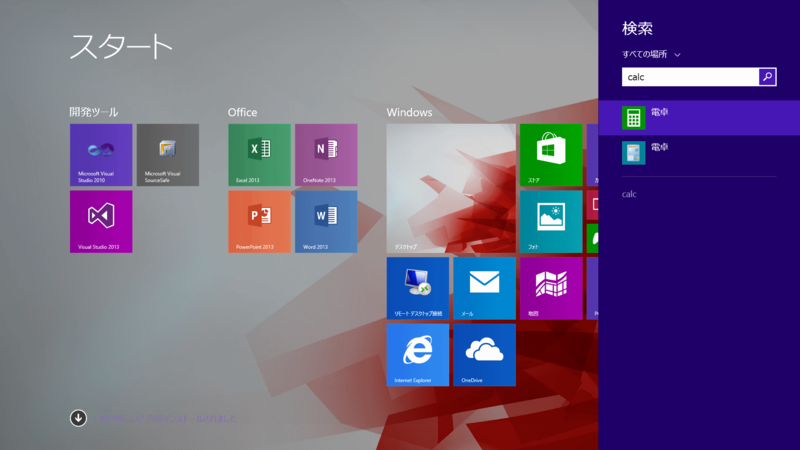Click the down arrow to show all apps
The image size is (800, 450).
78,418
